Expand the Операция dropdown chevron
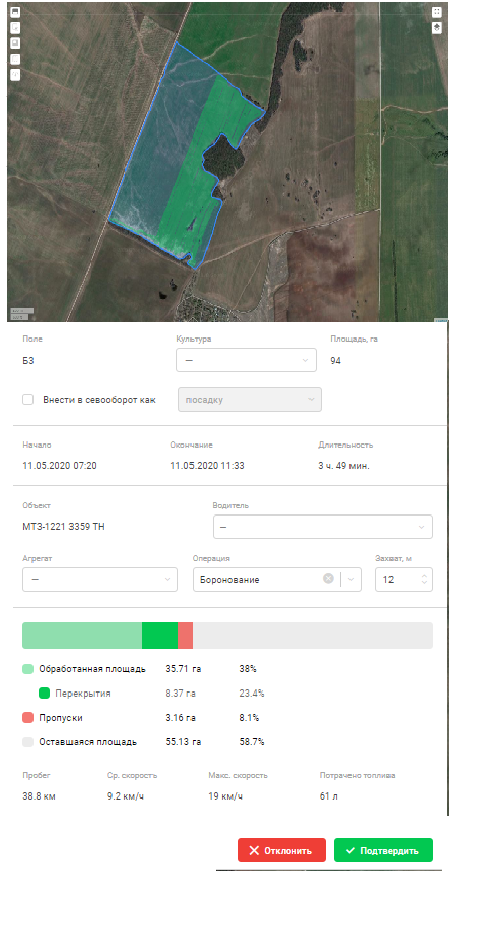The height and width of the screenshot is (925, 484). coord(351,579)
